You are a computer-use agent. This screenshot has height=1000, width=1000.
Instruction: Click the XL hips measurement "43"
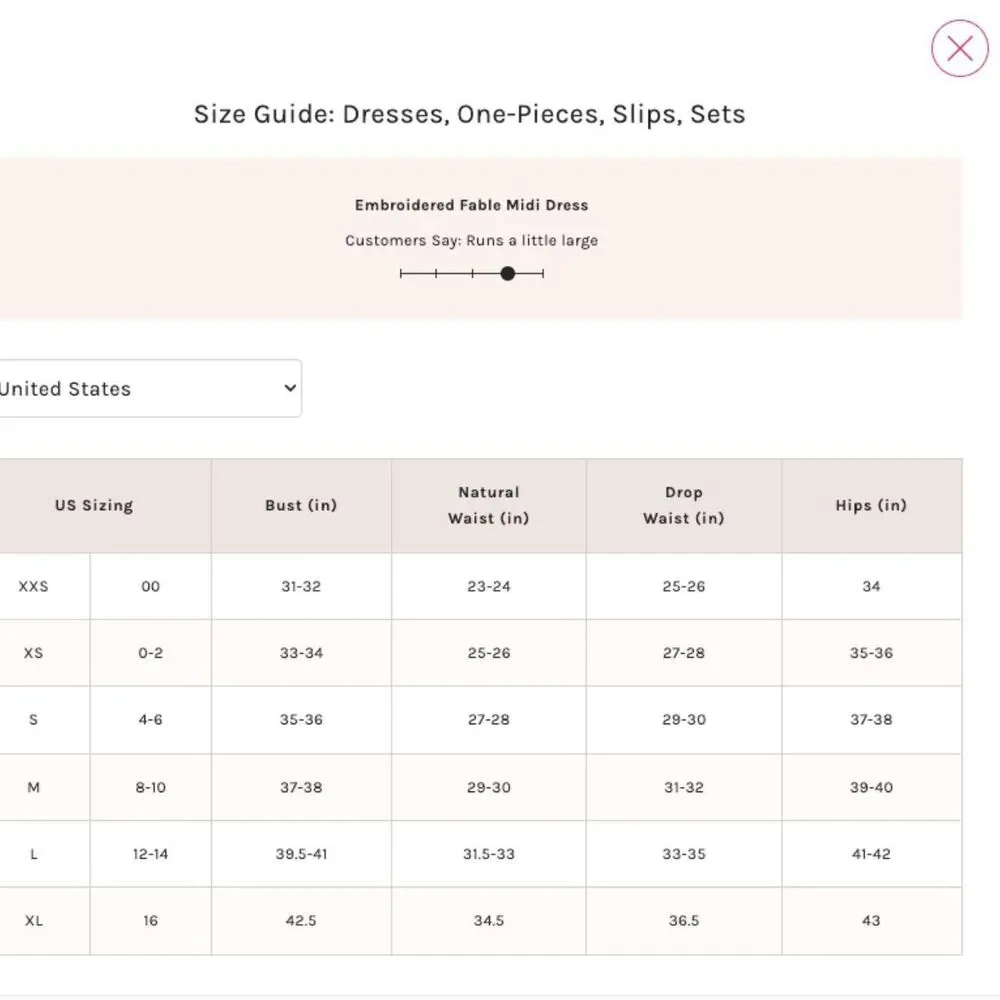(871, 920)
